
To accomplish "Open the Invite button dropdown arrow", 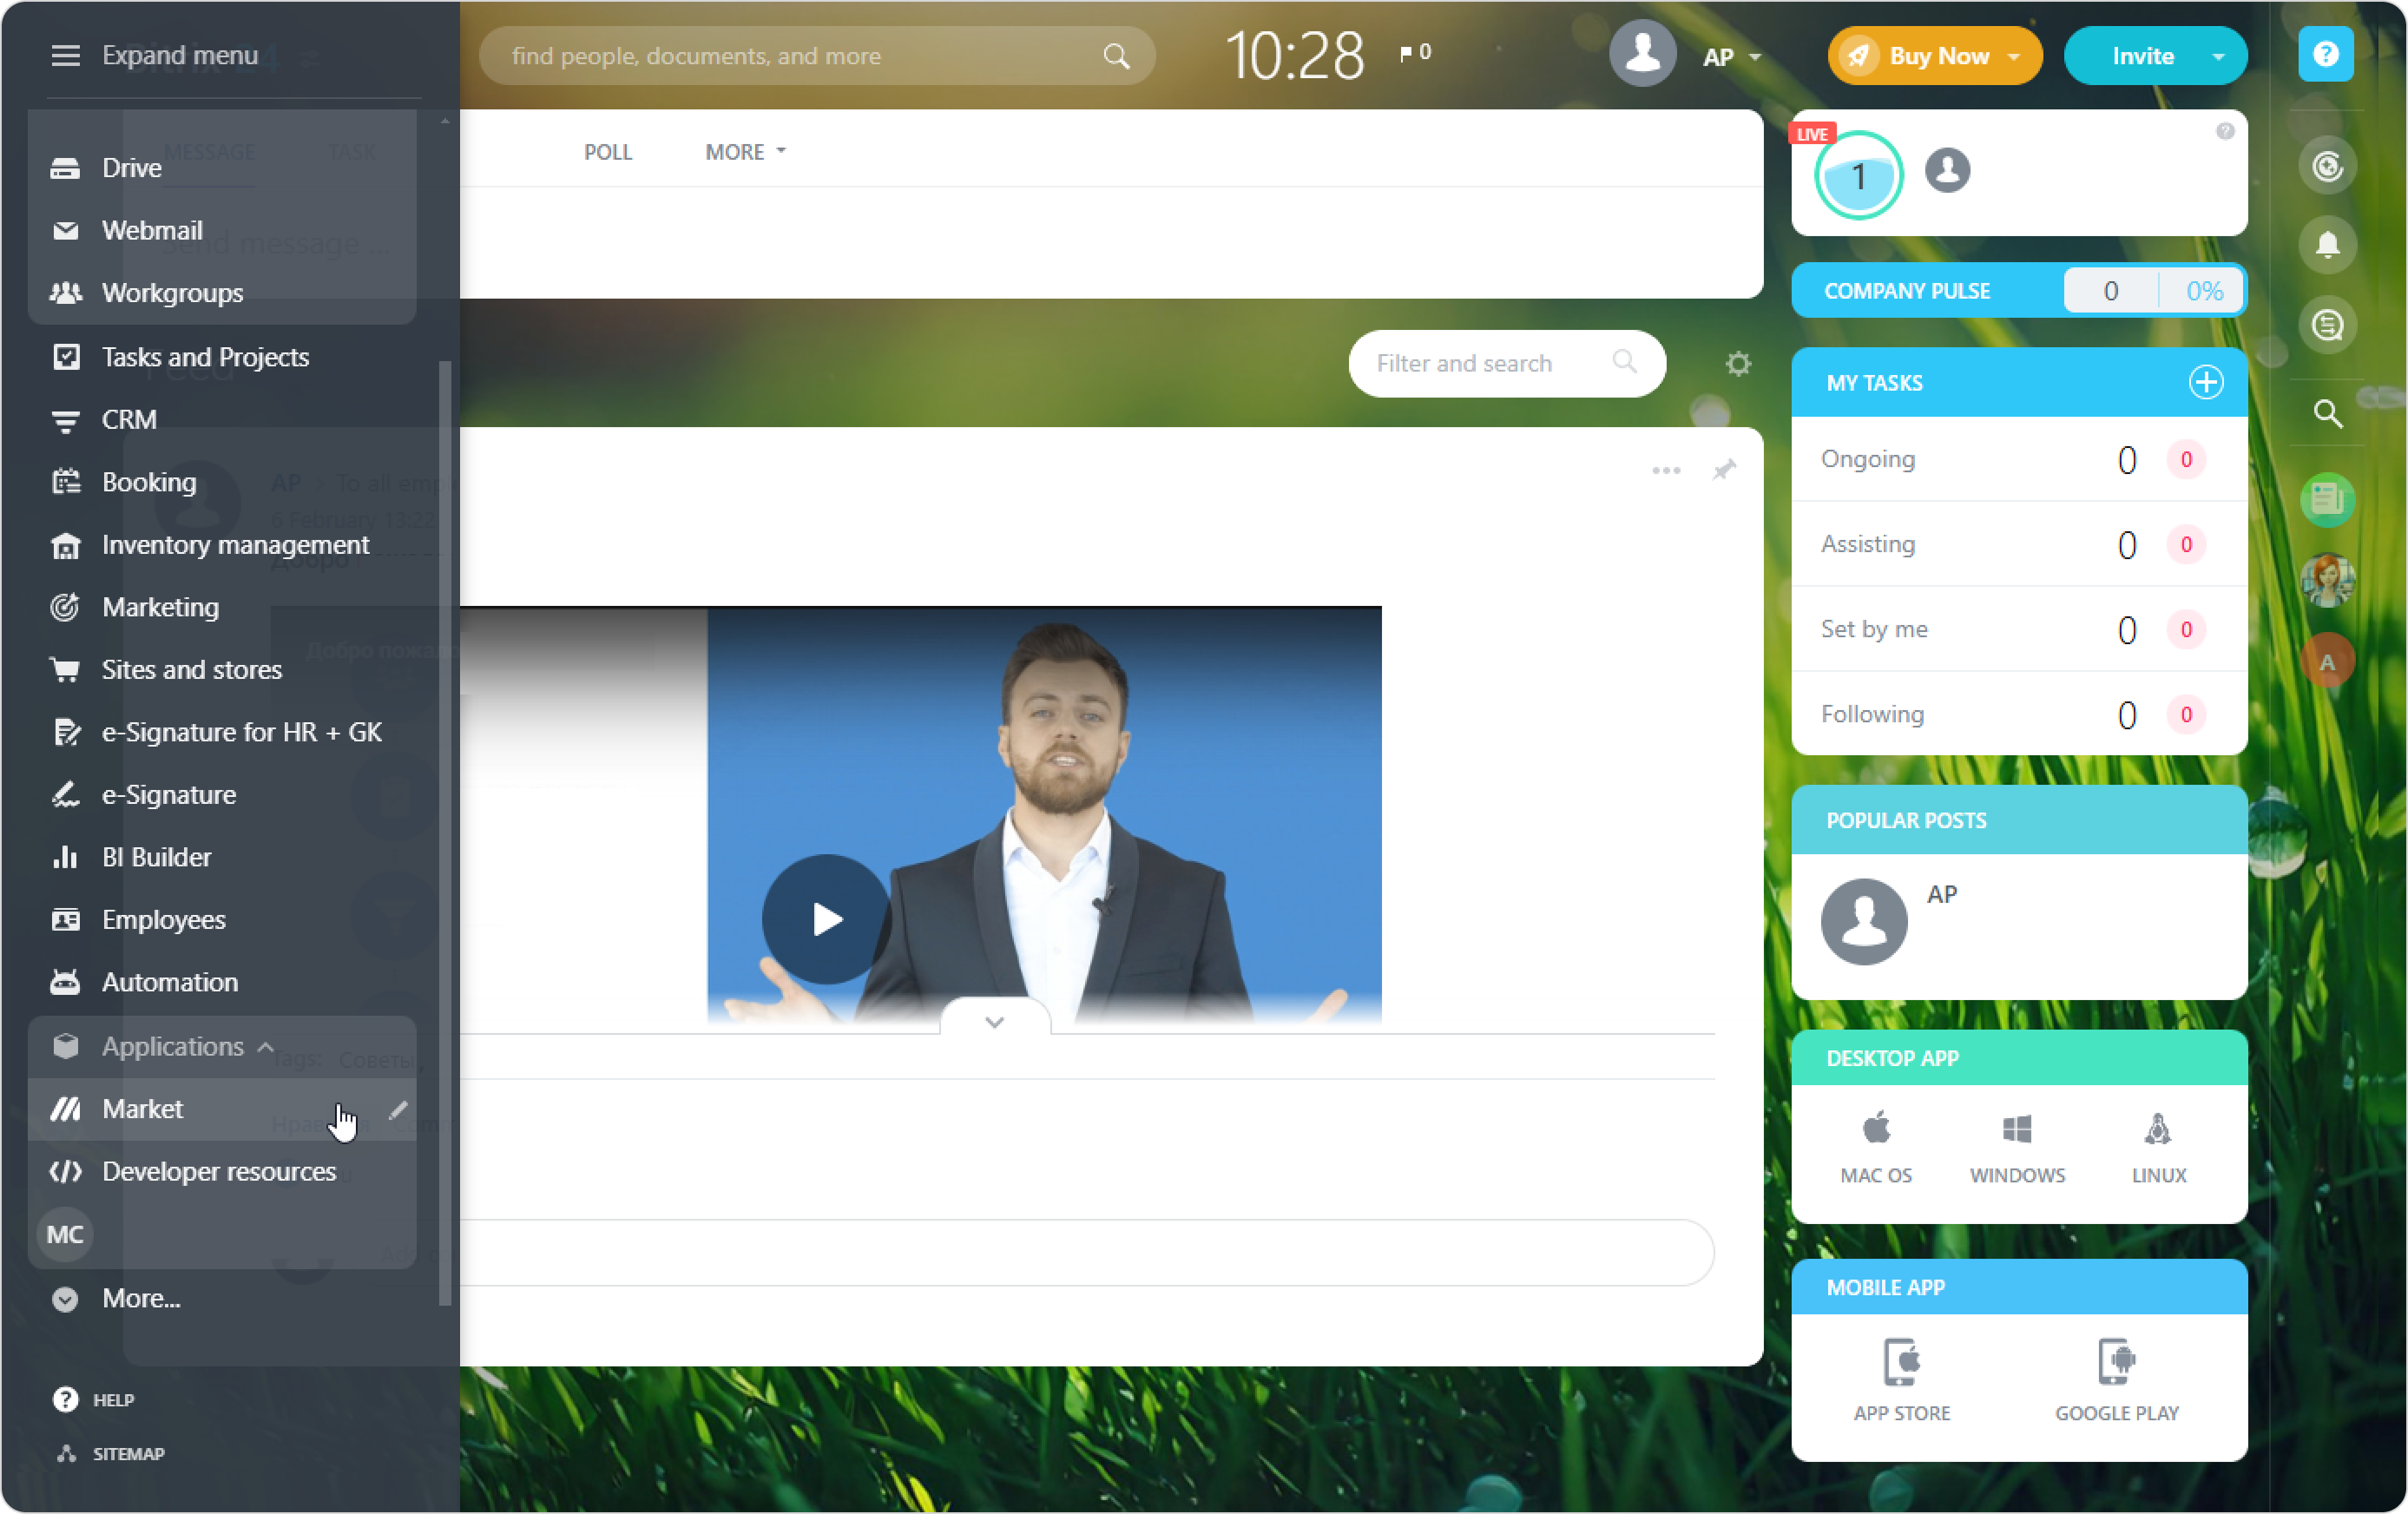I will click(2218, 56).
